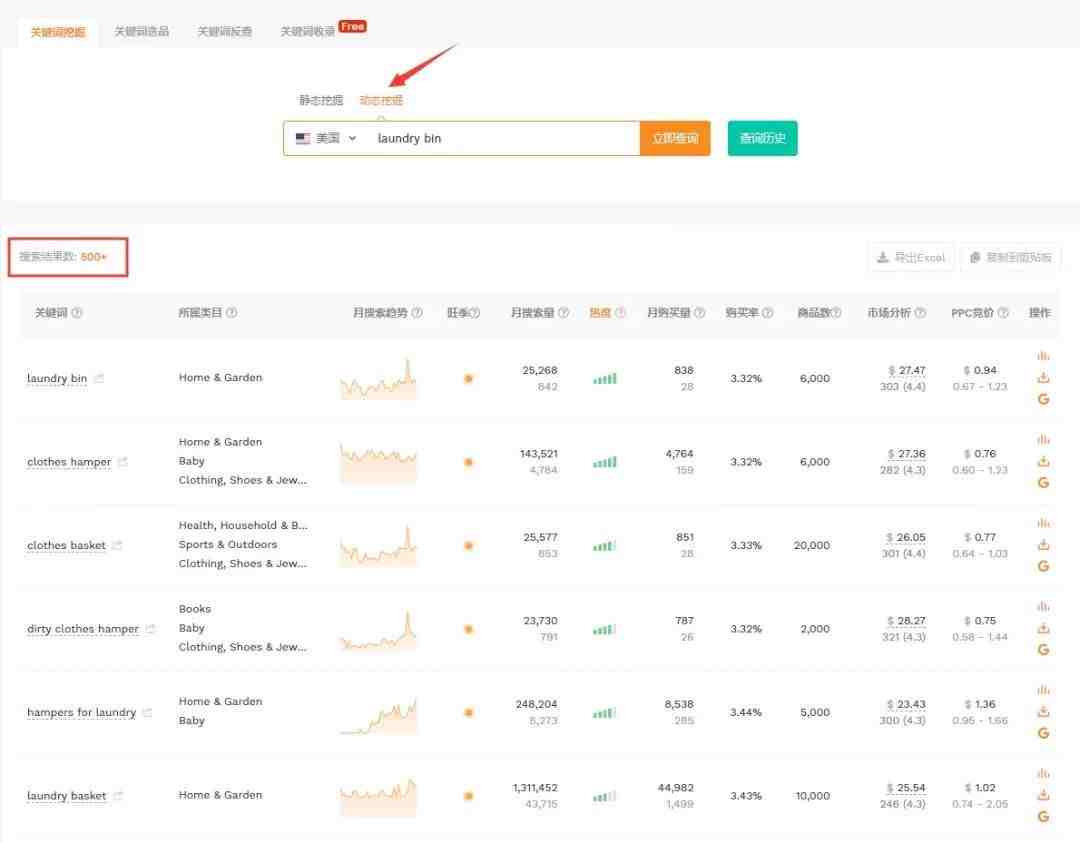Viewport: 1080px width, 843px height.
Task: Click help icon beside 月搜索趋势 column header
Action: click(417, 313)
